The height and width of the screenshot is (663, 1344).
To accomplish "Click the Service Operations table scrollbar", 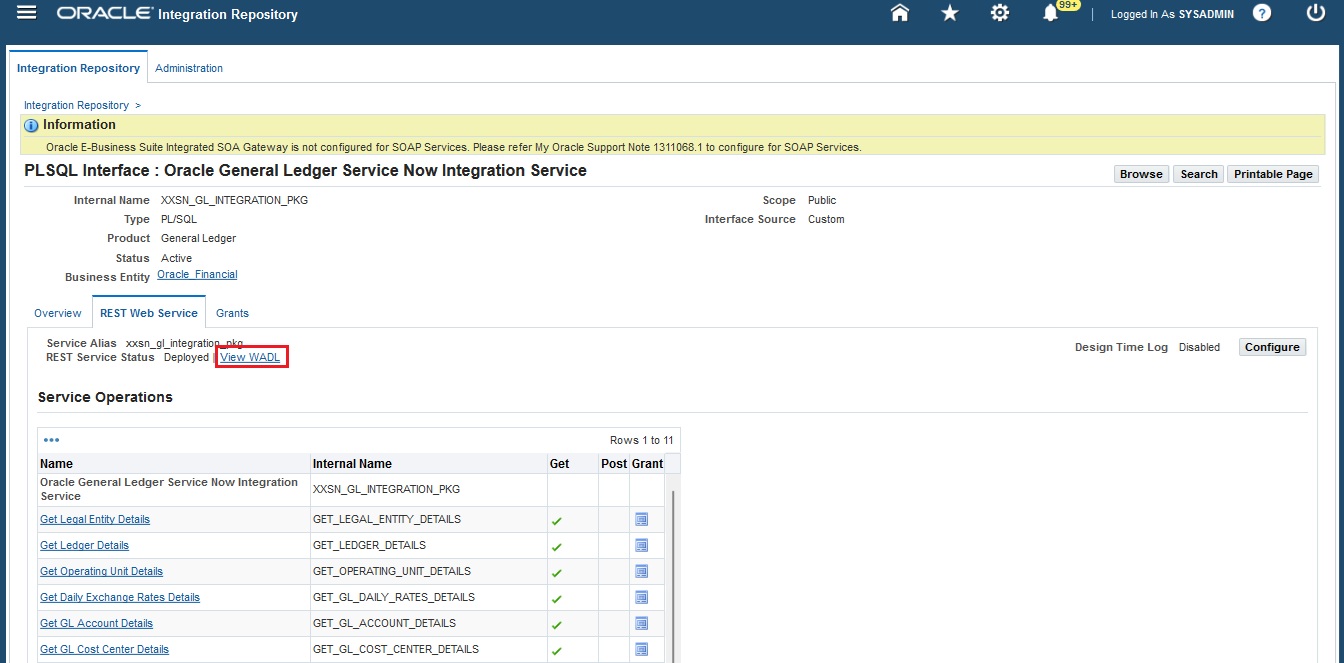I will click(673, 575).
